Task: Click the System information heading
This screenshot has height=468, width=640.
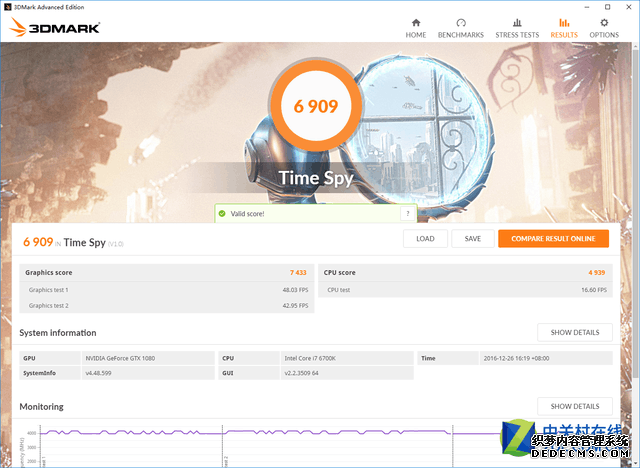Action: 58,333
